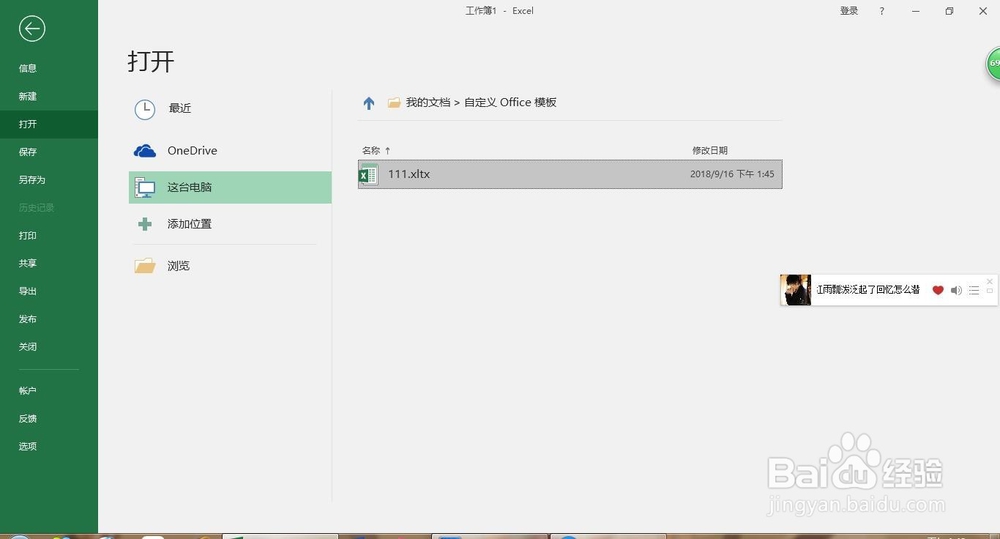Open the 共享 page
Image resolution: width=1000 pixels, height=539 pixels.
tap(27, 263)
